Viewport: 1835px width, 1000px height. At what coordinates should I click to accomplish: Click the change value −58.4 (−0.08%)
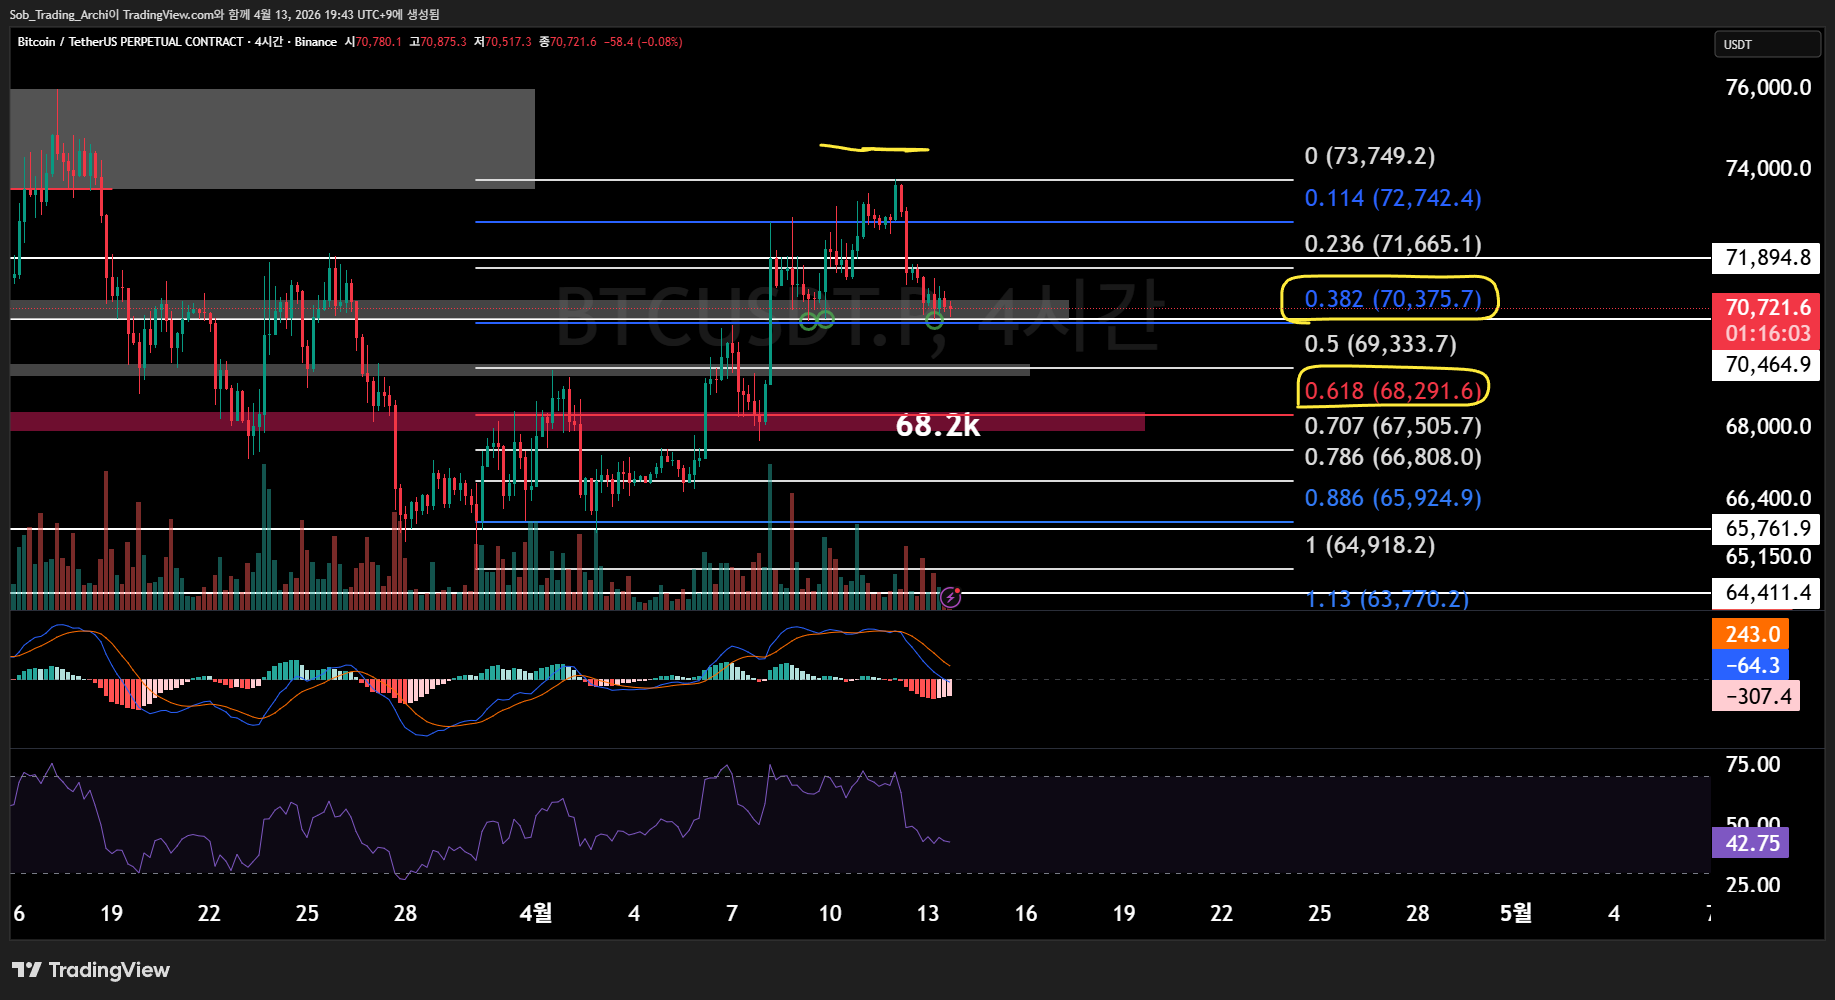(643, 42)
